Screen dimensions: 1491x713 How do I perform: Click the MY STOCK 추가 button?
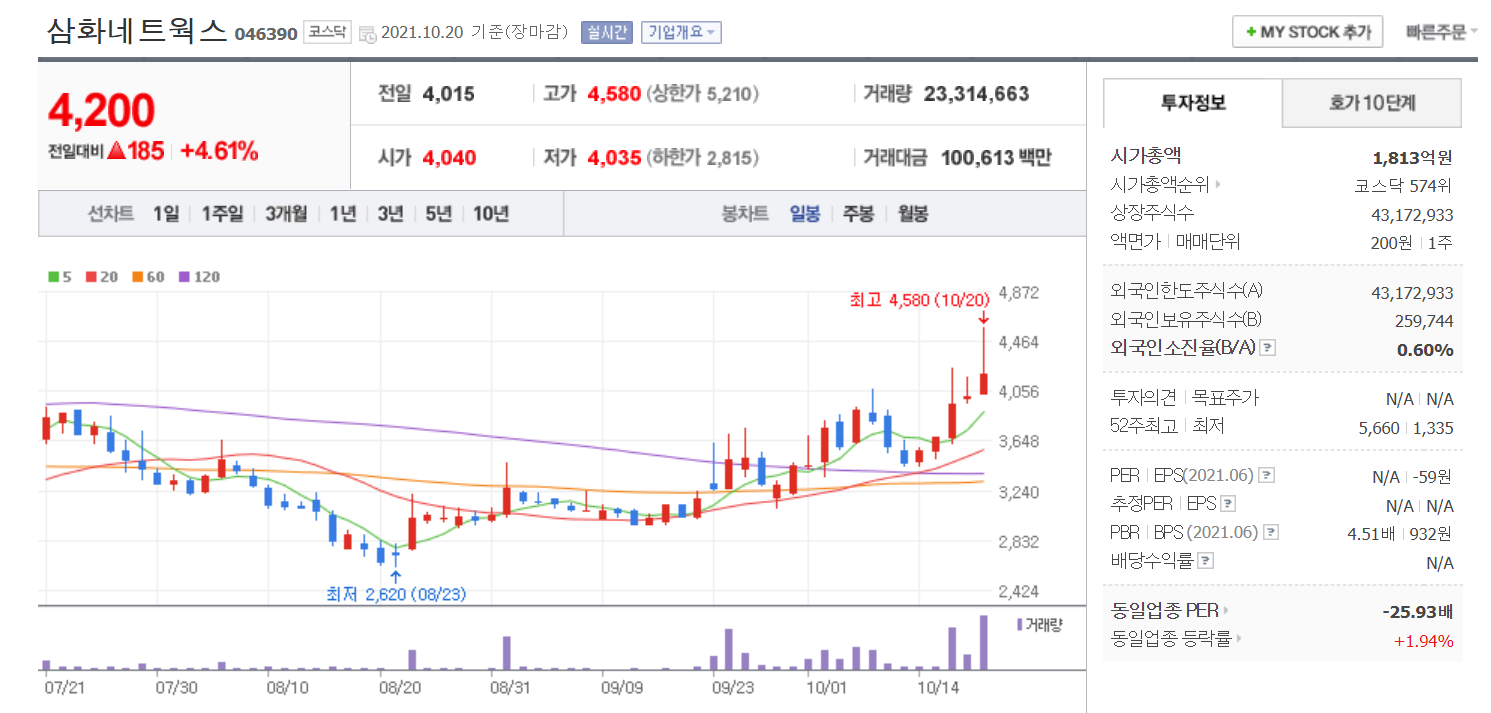(x=1307, y=32)
